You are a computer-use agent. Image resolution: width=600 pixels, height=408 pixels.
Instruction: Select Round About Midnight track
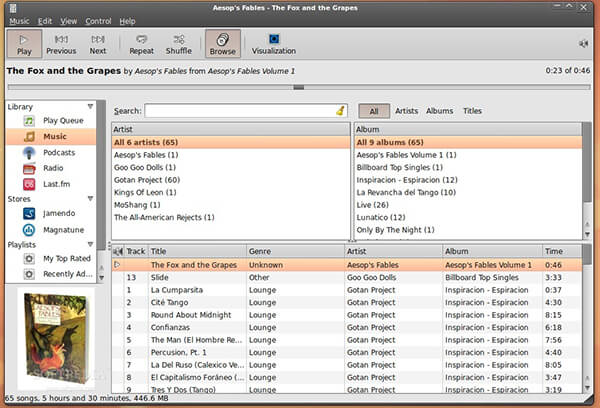tap(347, 315)
